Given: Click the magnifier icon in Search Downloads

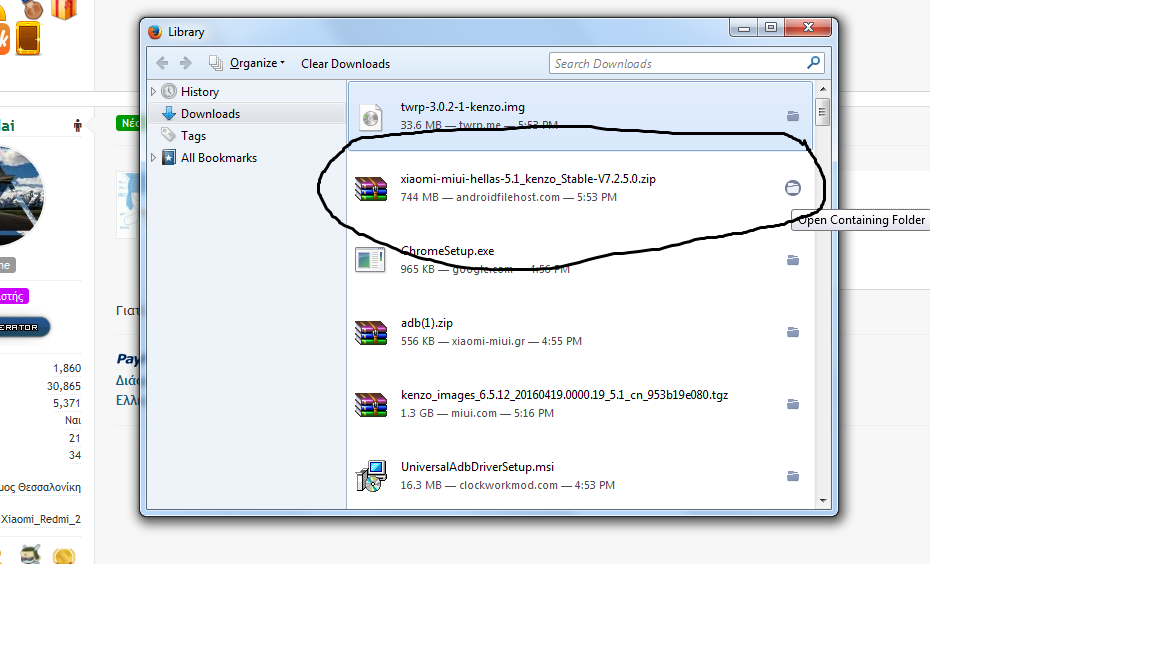Looking at the screenshot, I should [x=813, y=62].
